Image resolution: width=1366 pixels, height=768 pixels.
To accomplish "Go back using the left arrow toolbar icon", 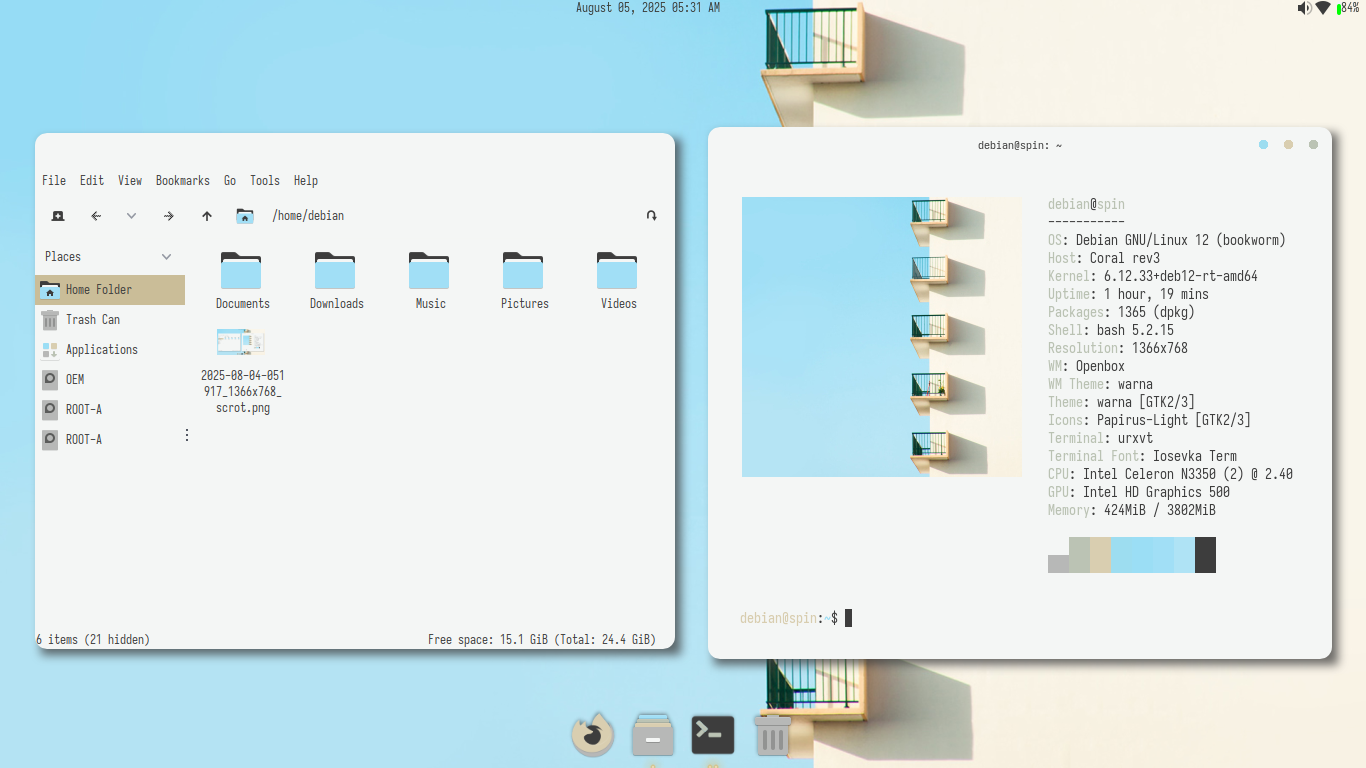I will 96,216.
